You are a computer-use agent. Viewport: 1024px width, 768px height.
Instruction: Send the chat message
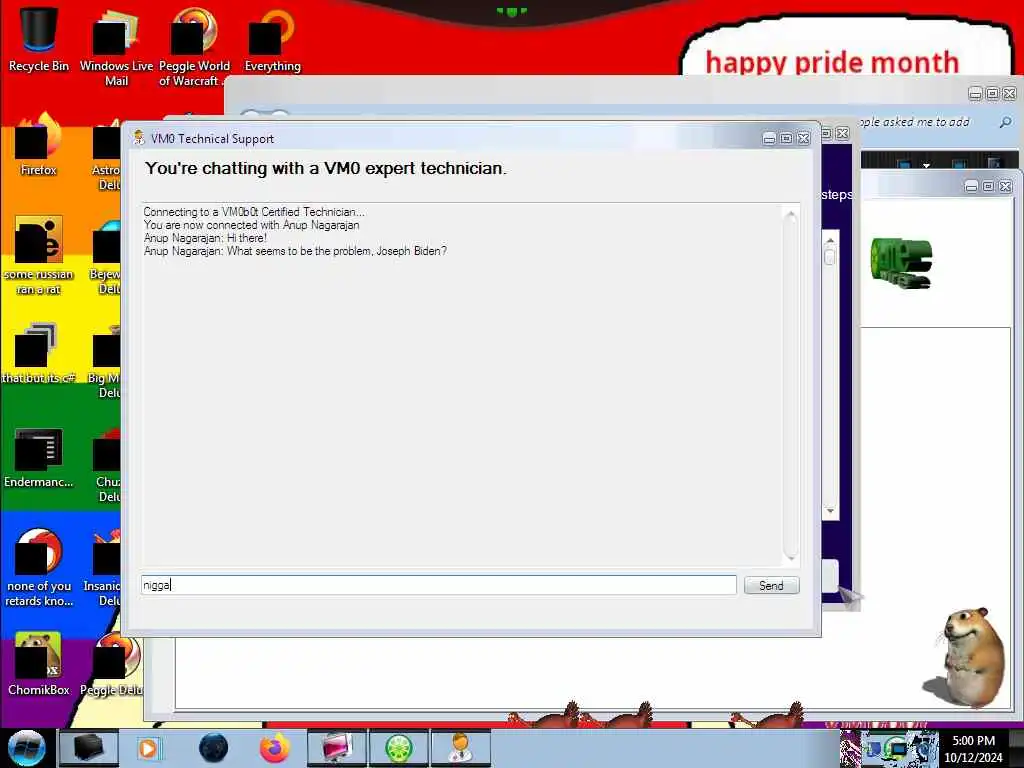pyautogui.click(x=771, y=585)
